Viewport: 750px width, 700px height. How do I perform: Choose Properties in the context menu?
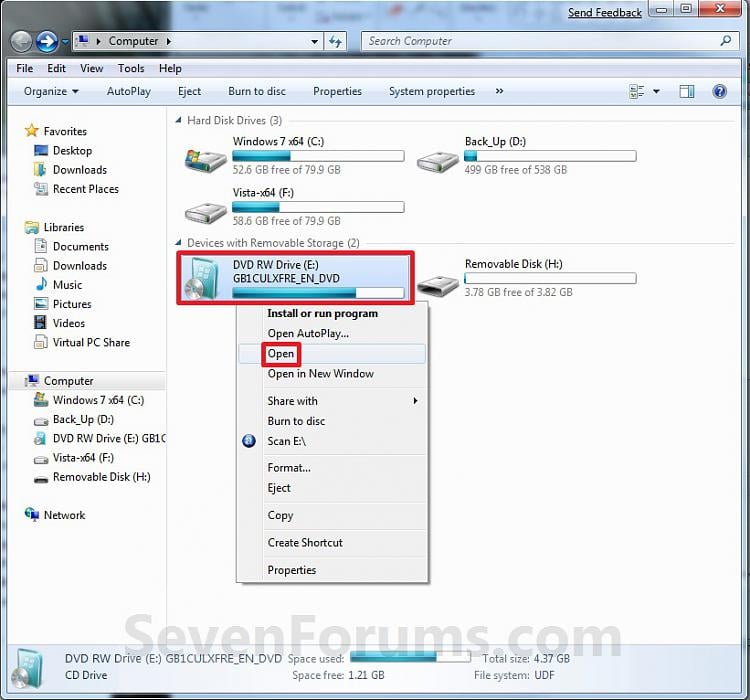(331, 570)
